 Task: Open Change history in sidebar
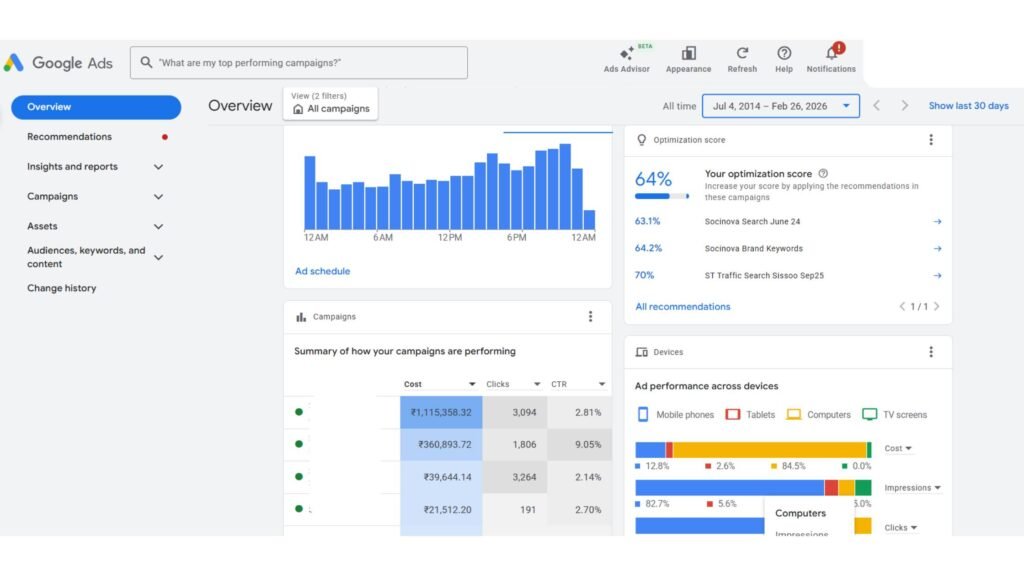pos(62,288)
